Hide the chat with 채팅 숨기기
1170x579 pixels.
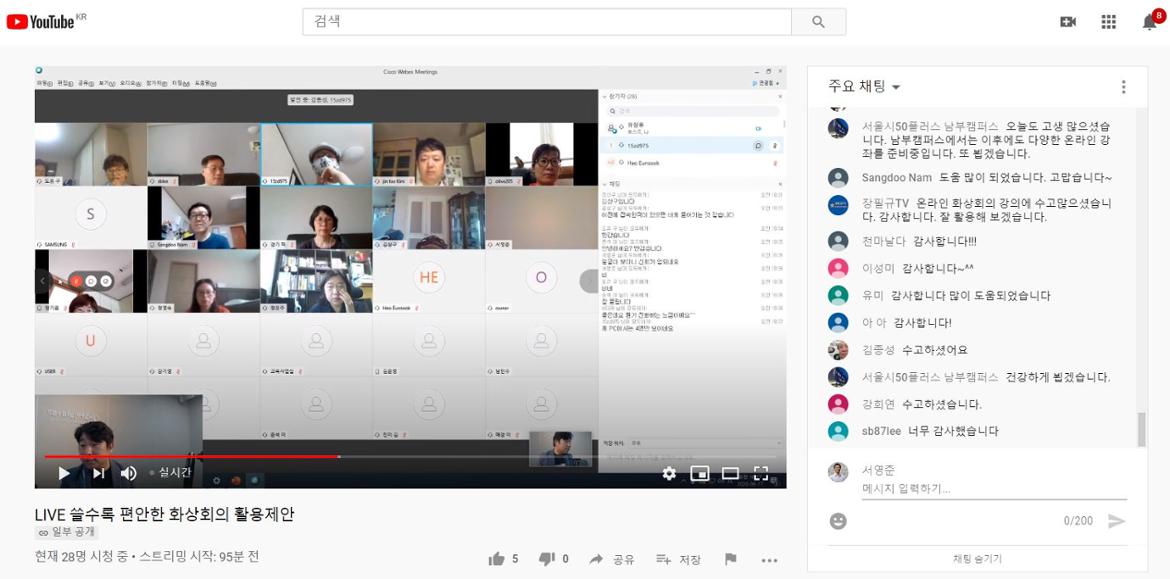click(977, 558)
